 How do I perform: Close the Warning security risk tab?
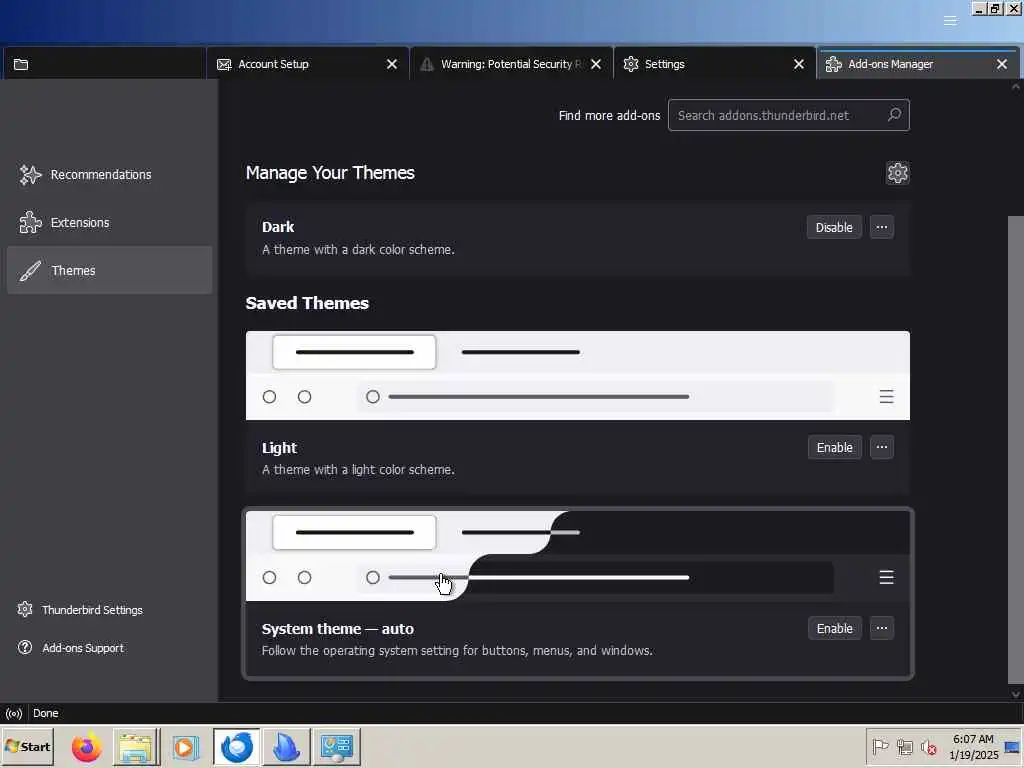pyautogui.click(x=596, y=64)
